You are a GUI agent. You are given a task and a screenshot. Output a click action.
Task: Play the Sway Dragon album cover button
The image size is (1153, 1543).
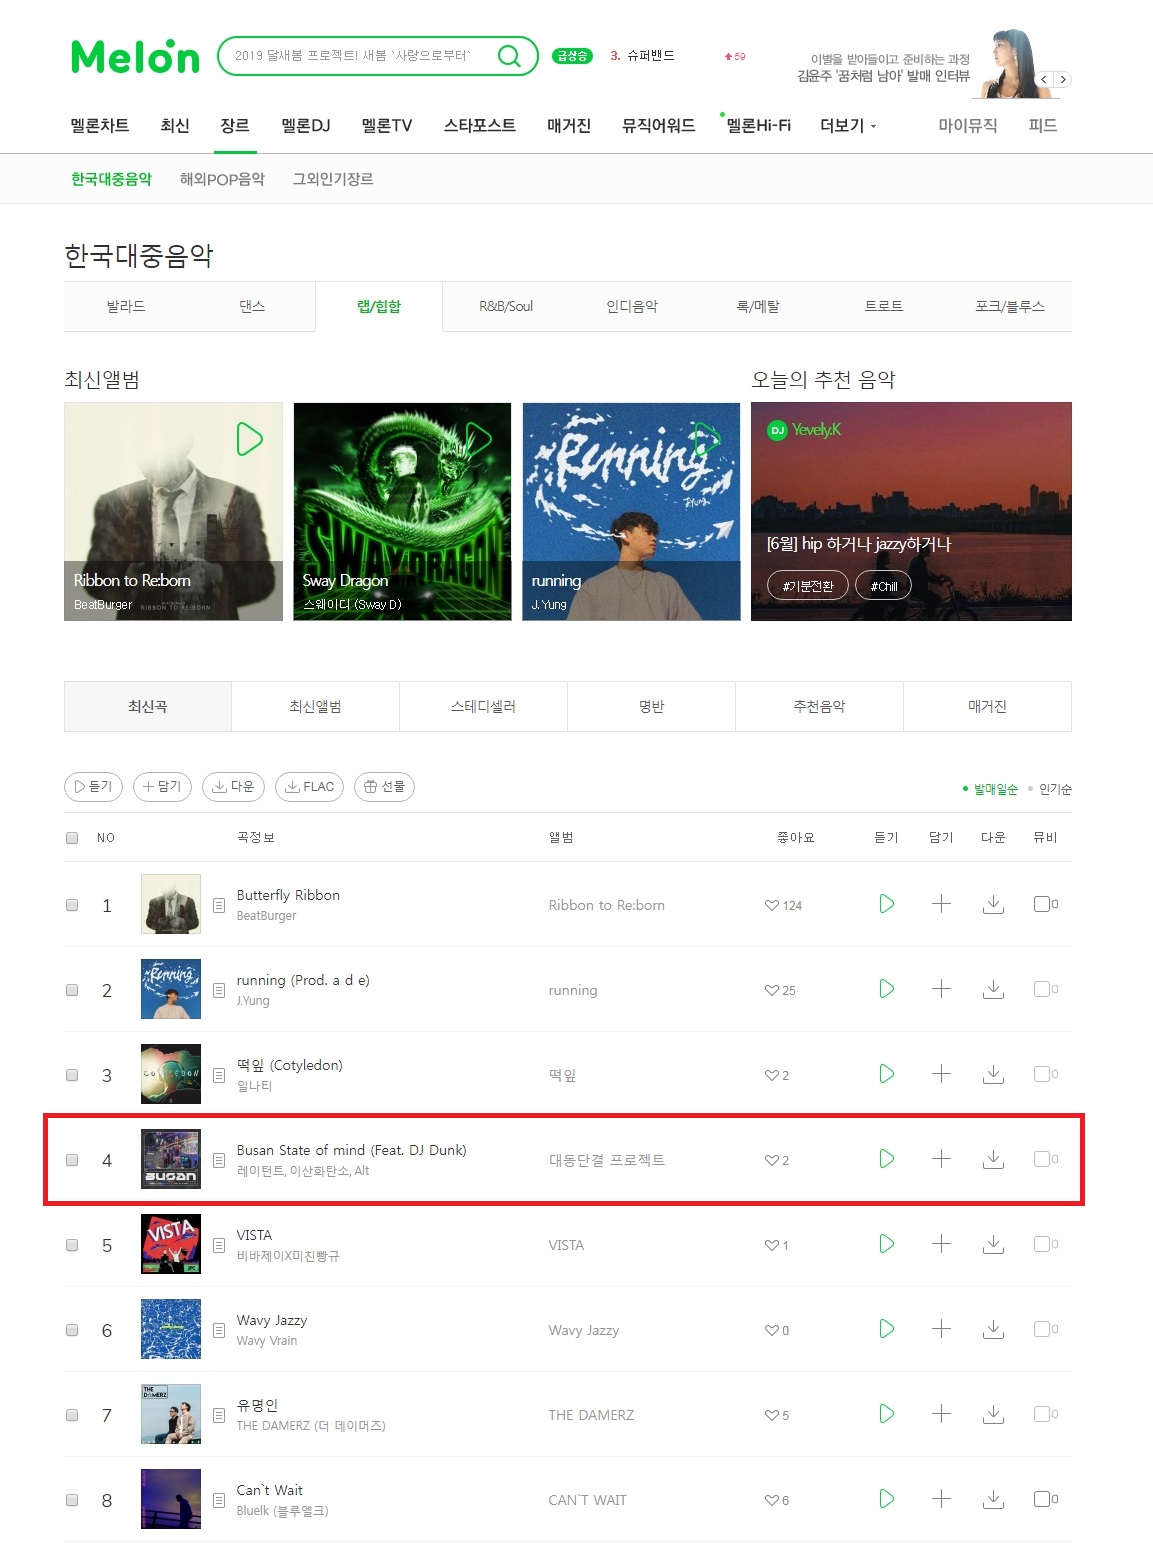pyautogui.click(x=478, y=438)
